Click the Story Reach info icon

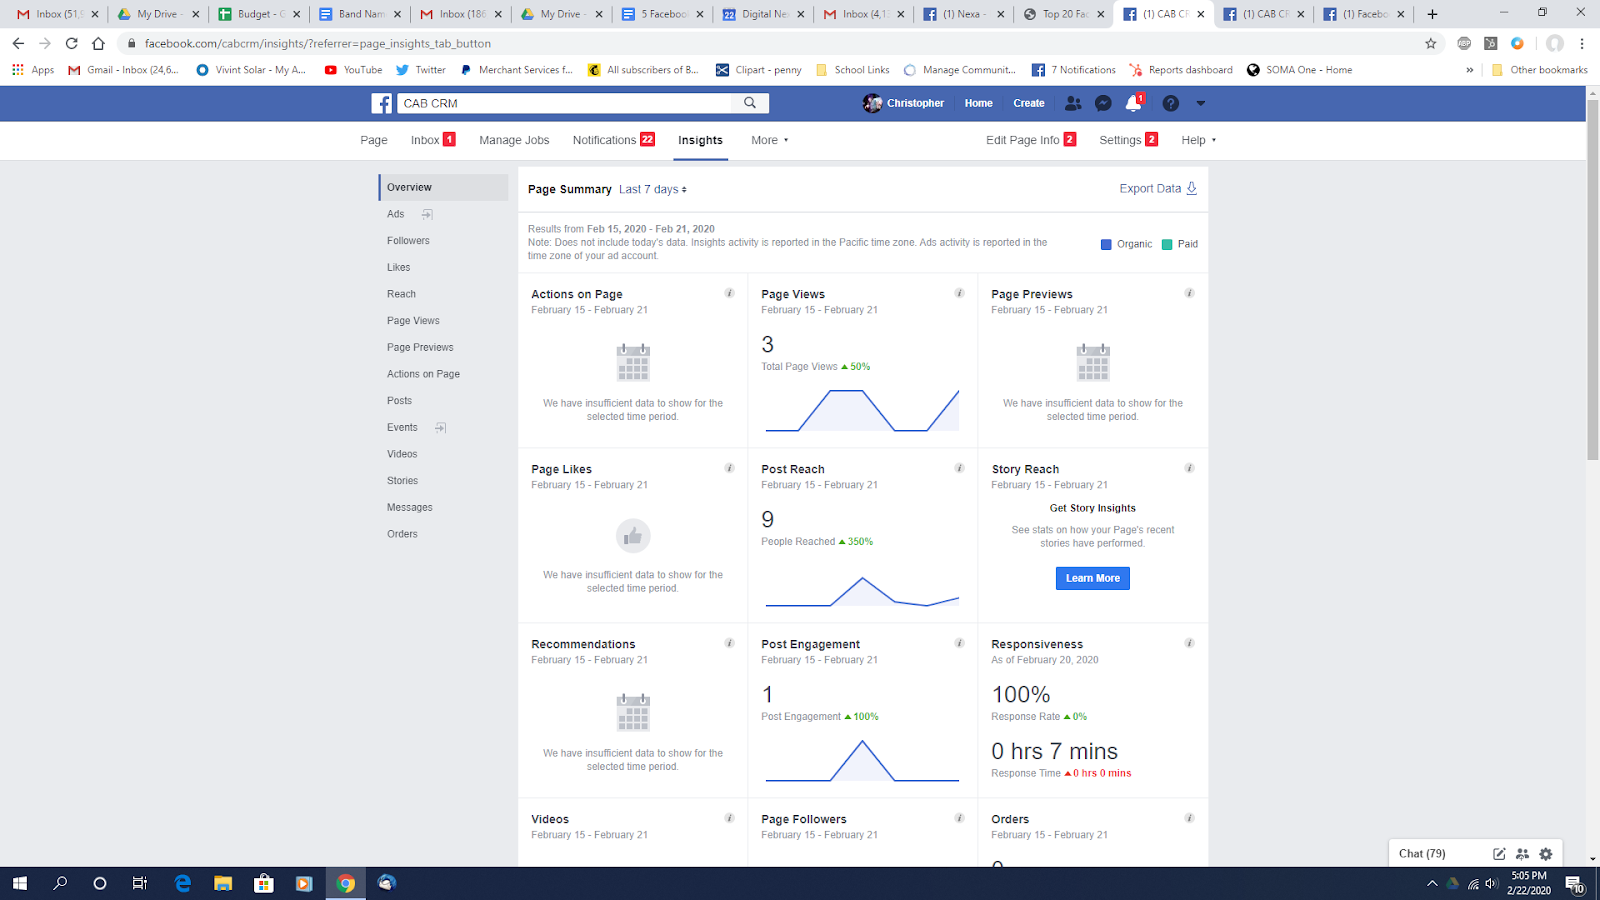(1189, 468)
